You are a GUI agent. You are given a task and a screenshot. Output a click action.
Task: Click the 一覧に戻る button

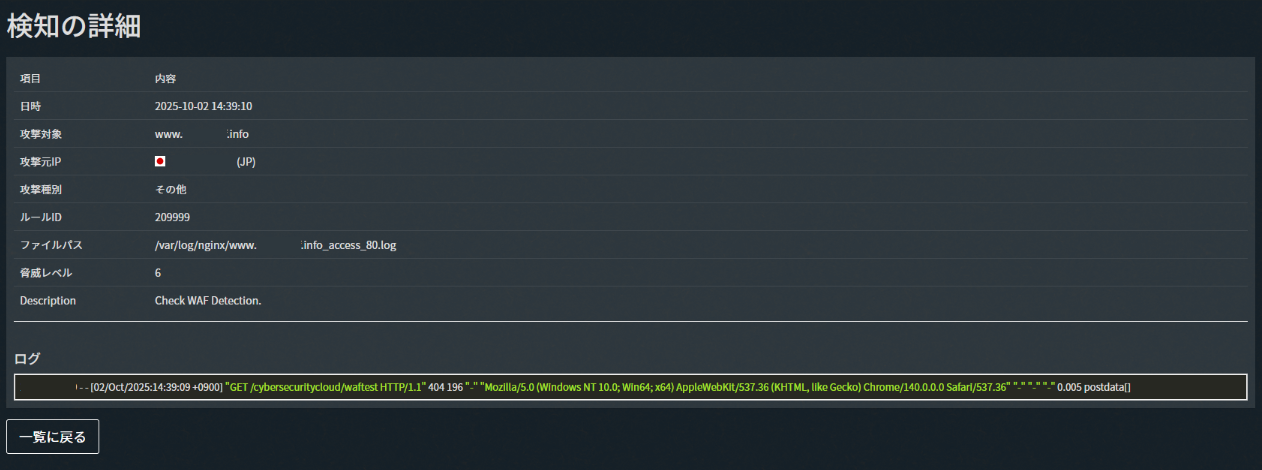pyautogui.click(x=52, y=437)
